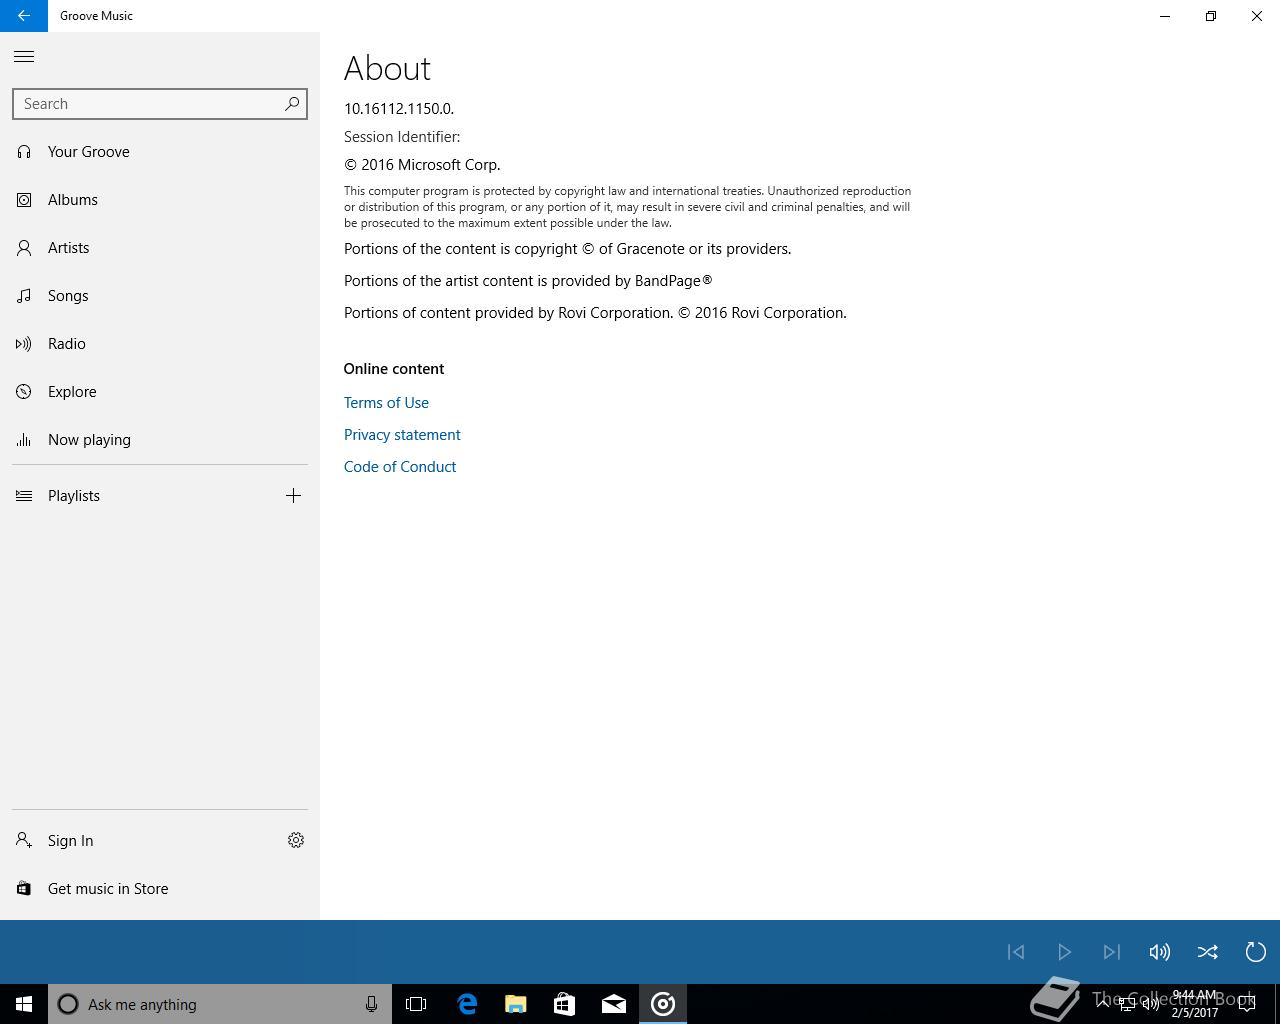Toggle repeat mode
Viewport: 1280px width, 1024px height.
[1256, 952]
